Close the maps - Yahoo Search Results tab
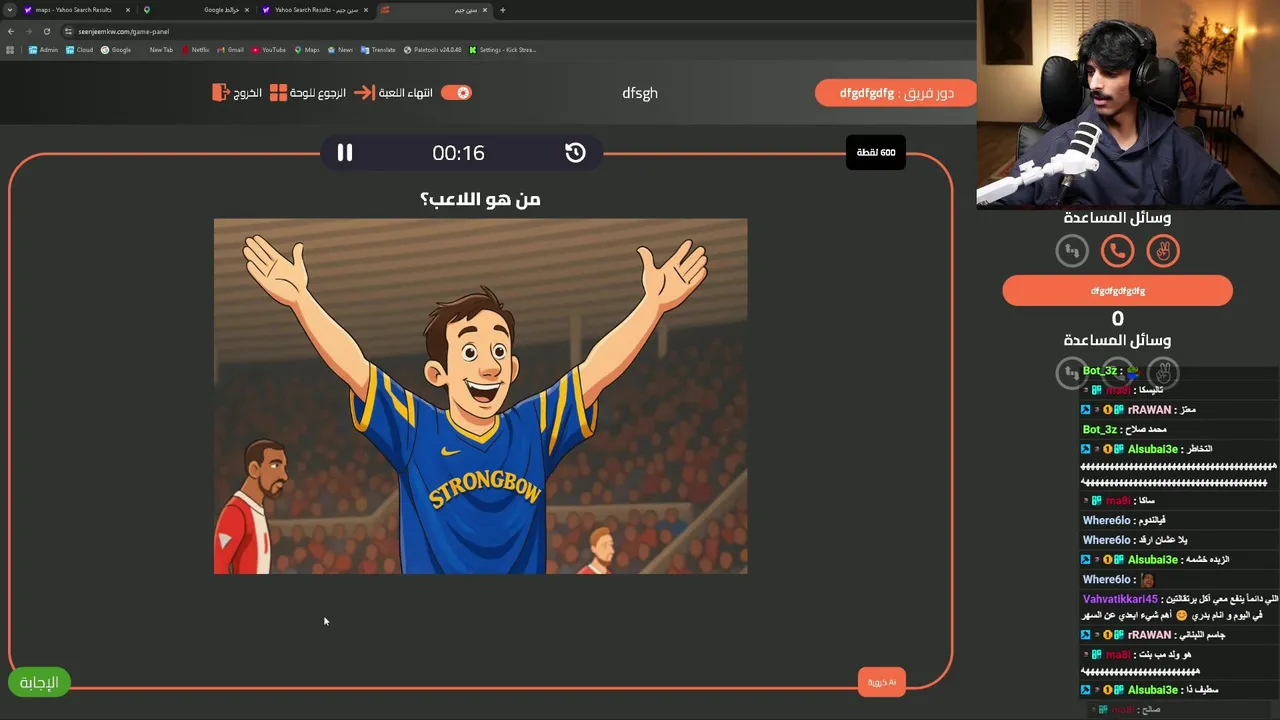Viewport: 1280px width, 720px height. [x=127, y=10]
